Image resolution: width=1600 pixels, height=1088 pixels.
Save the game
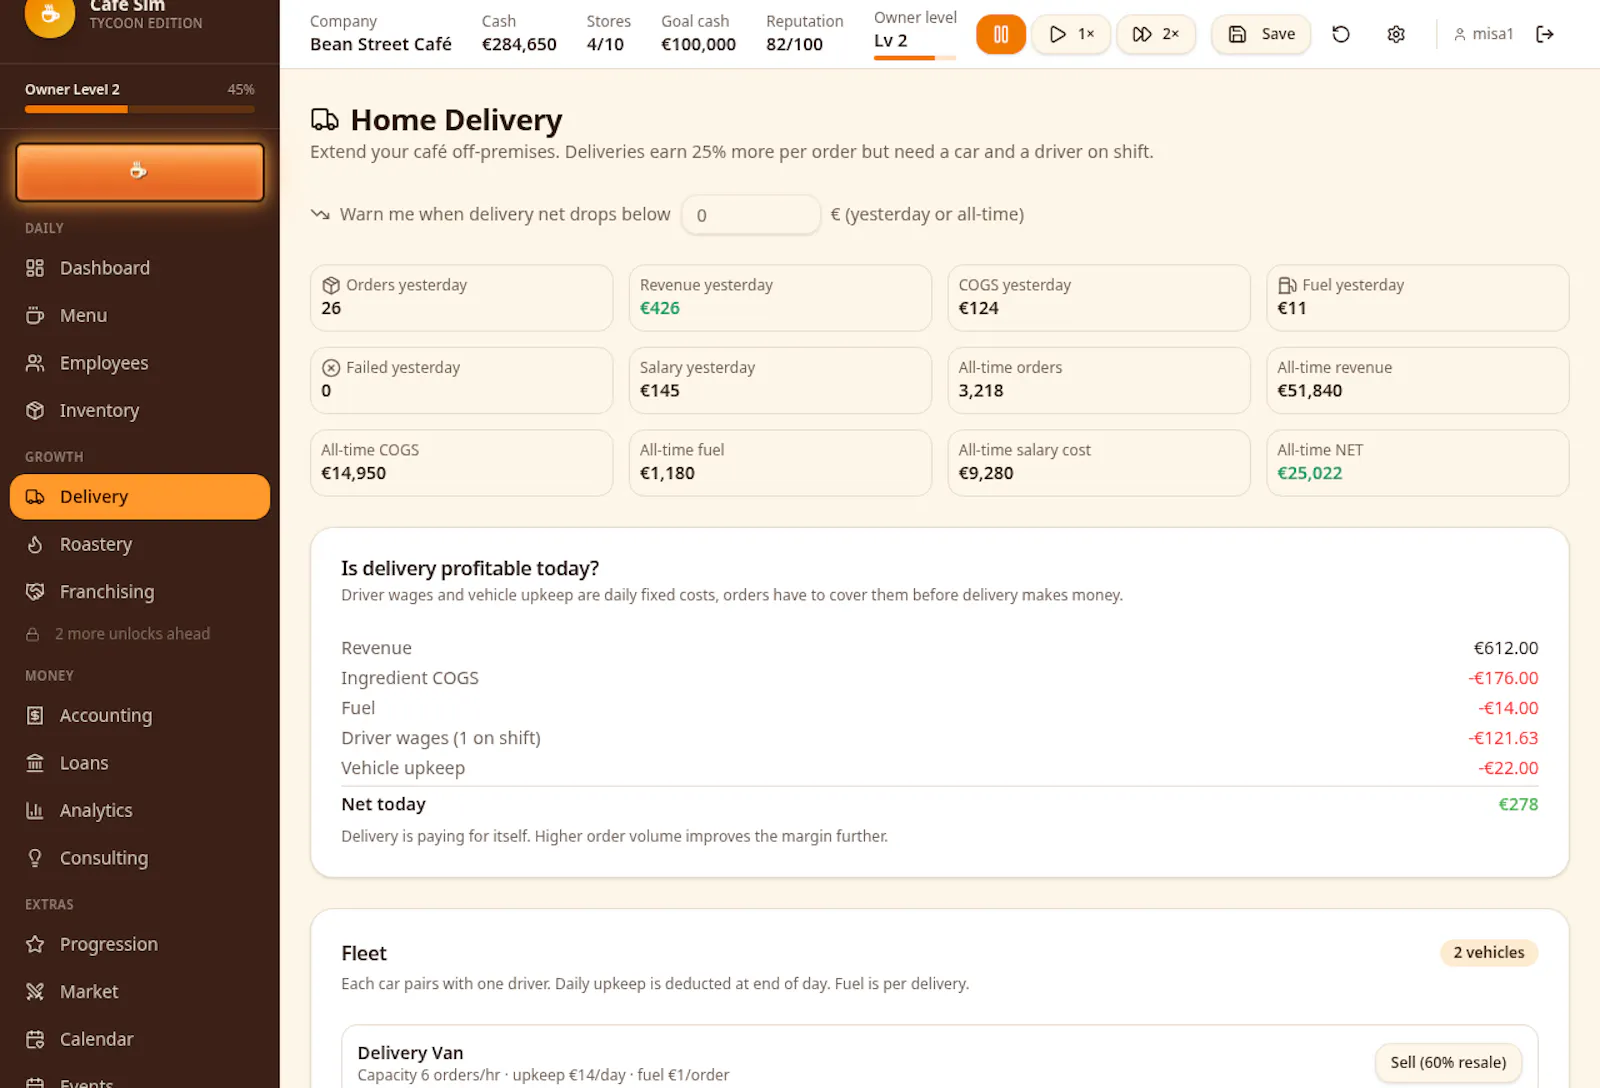pyautogui.click(x=1261, y=34)
